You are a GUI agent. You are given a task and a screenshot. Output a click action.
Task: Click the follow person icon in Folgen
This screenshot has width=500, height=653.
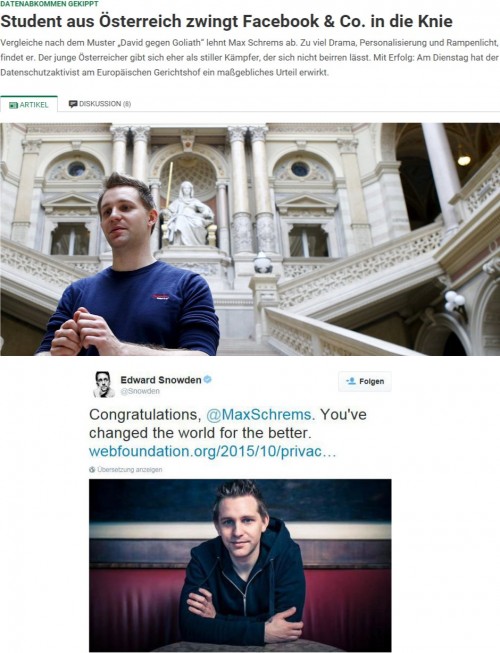351,381
